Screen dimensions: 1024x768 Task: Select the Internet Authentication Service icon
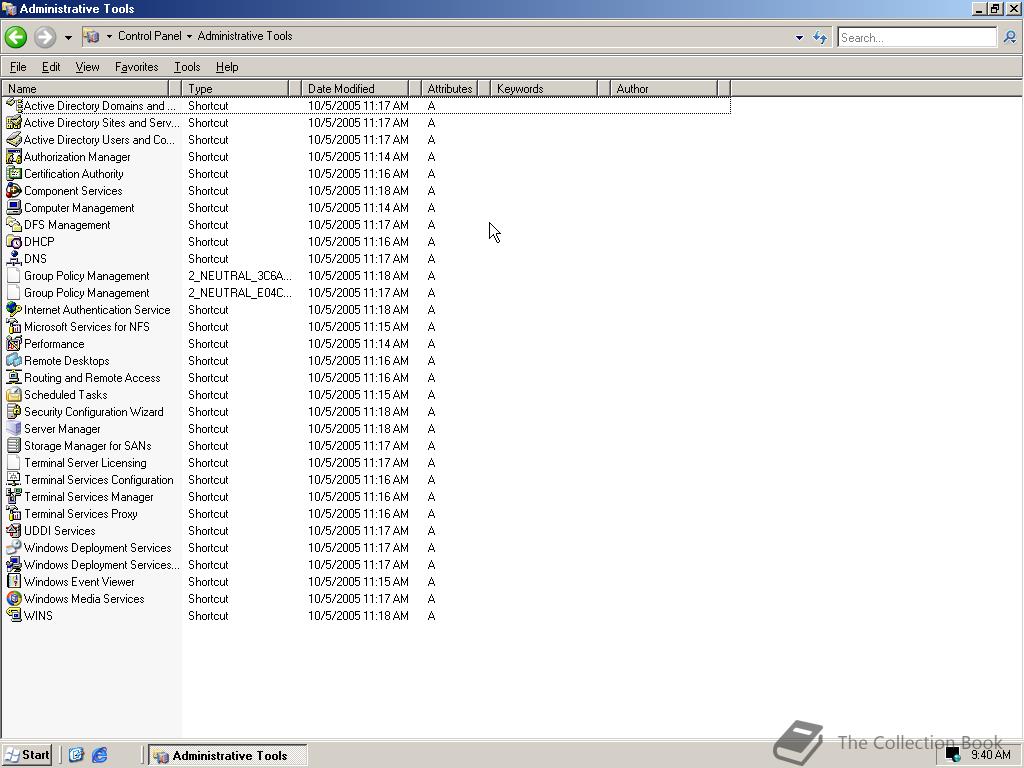[14, 310]
